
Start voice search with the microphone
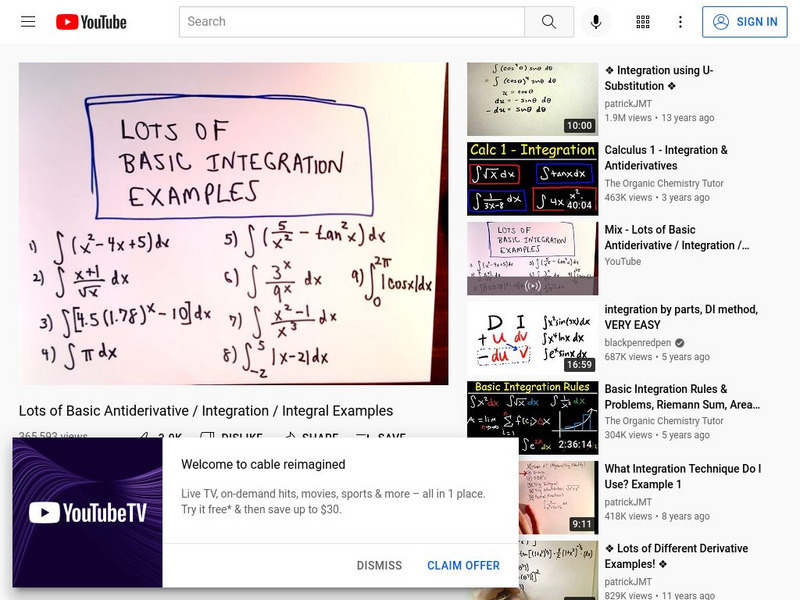(x=595, y=22)
